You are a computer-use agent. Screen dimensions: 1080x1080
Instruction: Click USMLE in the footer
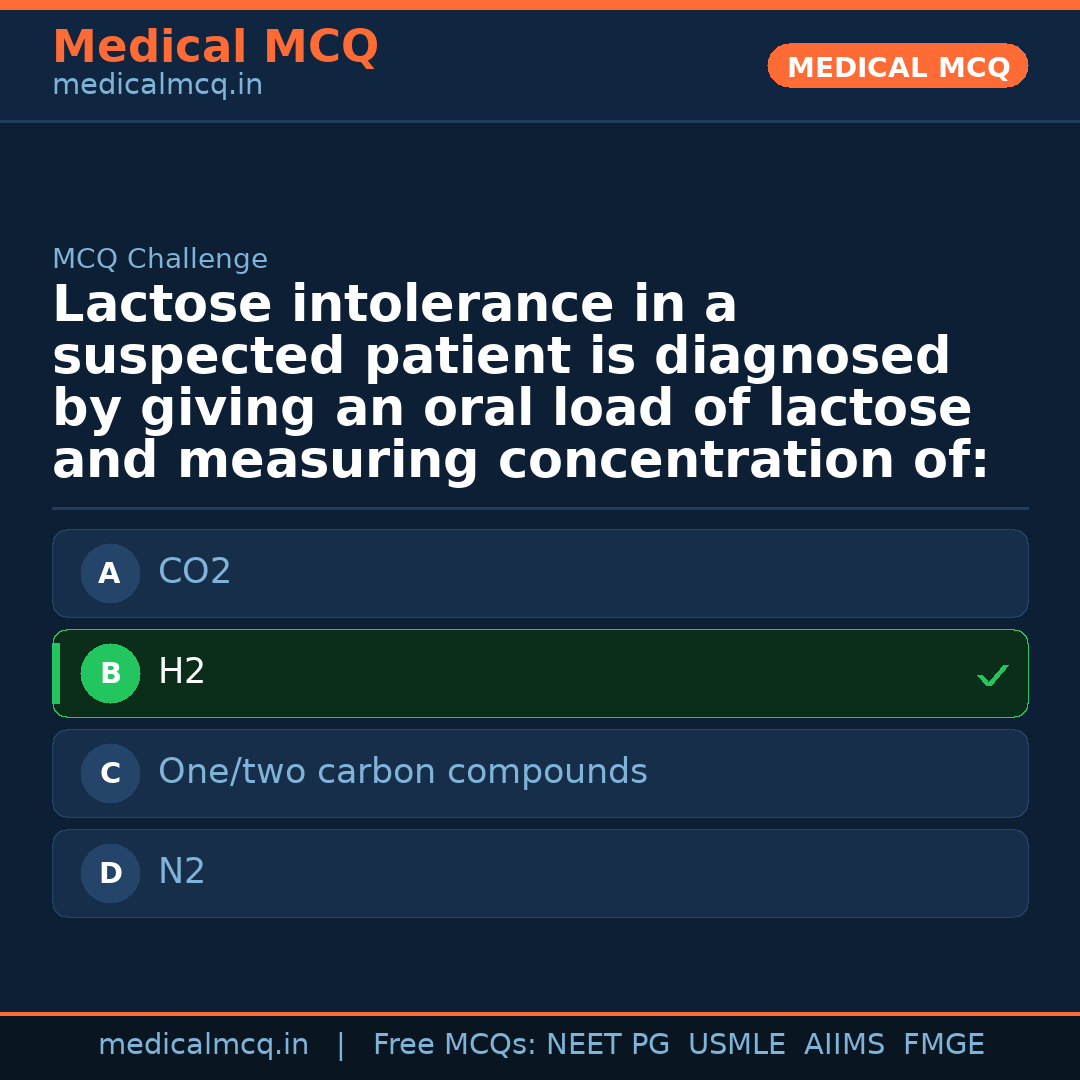736,1045
